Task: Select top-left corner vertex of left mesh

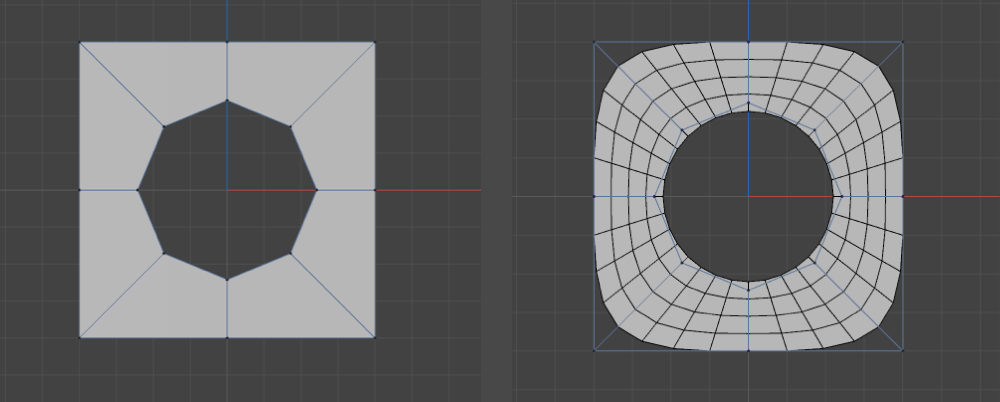Action: (x=80, y=42)
